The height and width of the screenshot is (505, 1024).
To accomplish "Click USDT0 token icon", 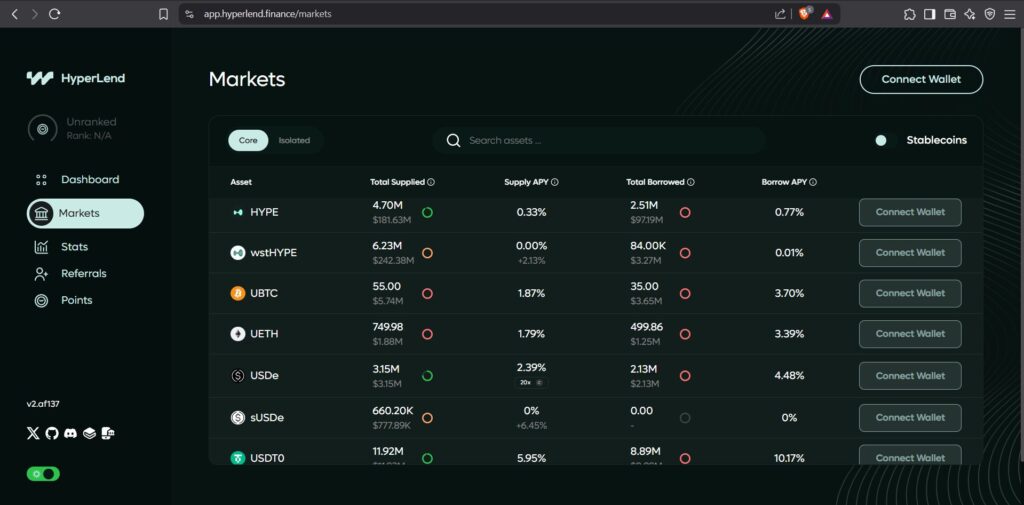I will pyautogui.click(x=238, y=458).
